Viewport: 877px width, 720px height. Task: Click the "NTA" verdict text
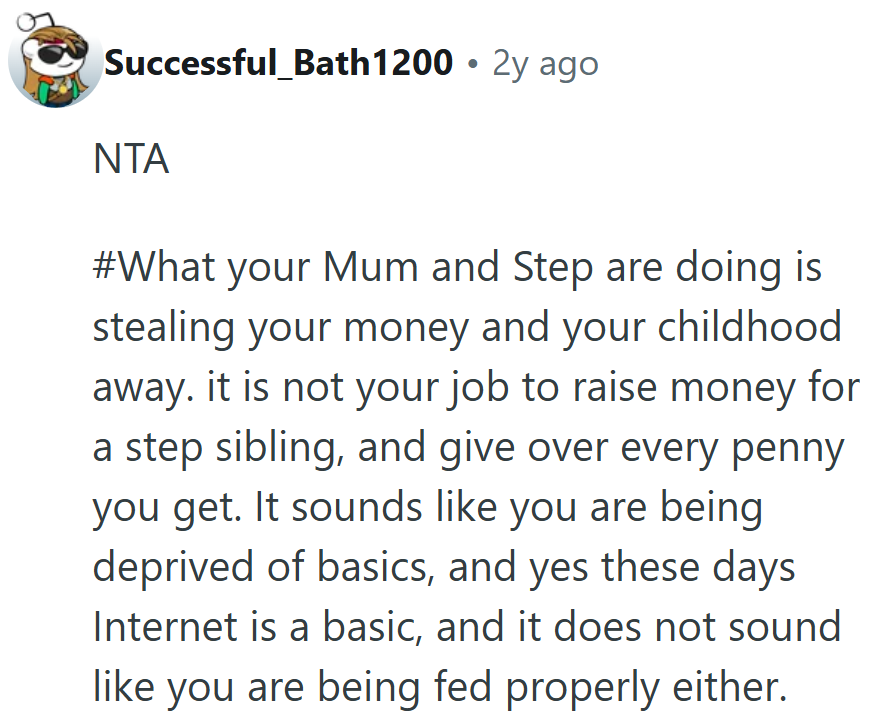click(131, 160)
